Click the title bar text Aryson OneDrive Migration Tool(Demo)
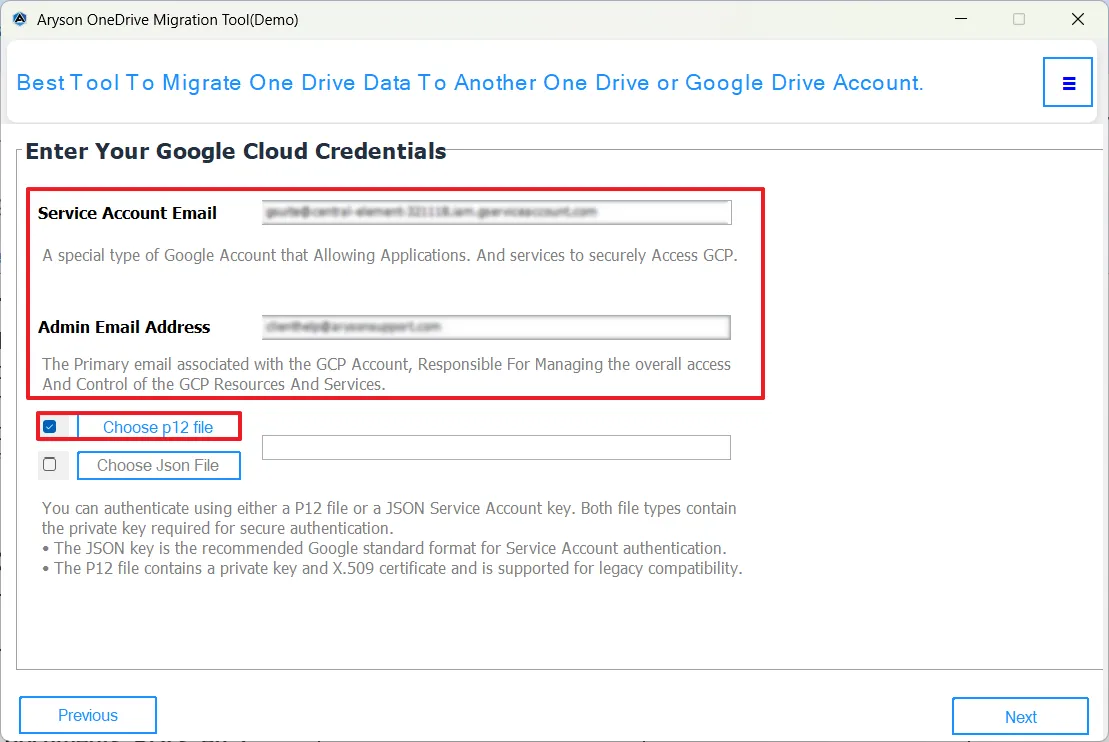The image size is (1109, 742). 168,19
